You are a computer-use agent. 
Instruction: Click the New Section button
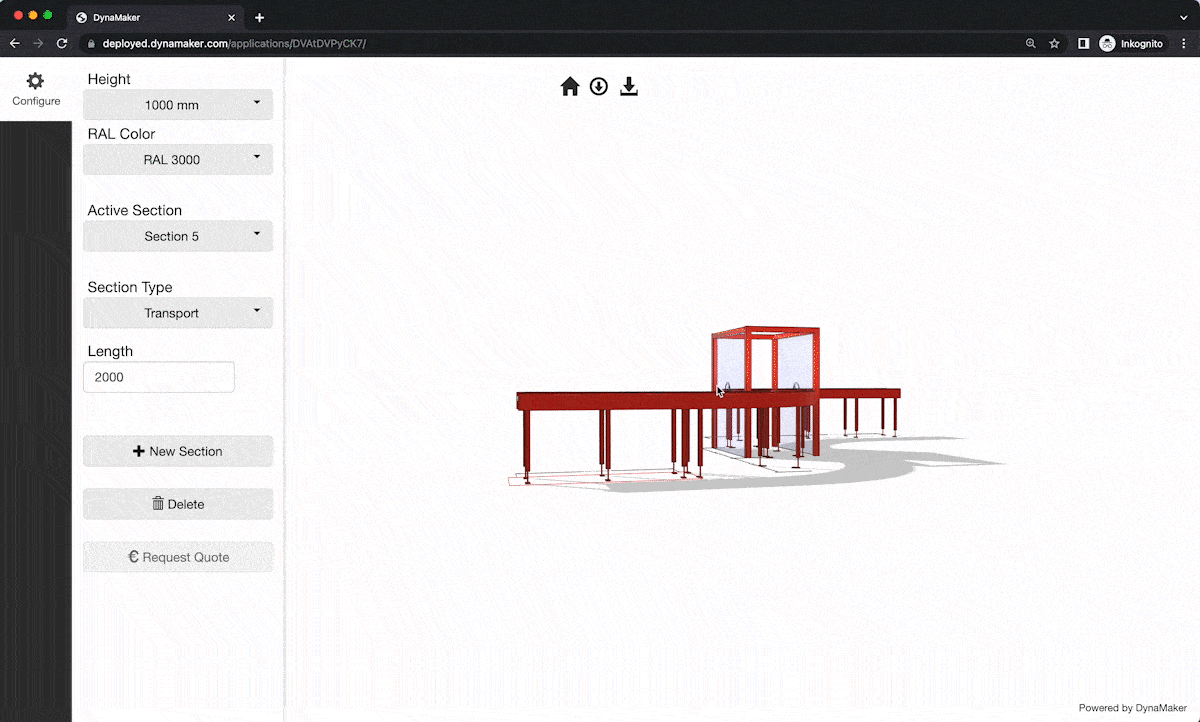pyautogui.click(x=178, y=451)
